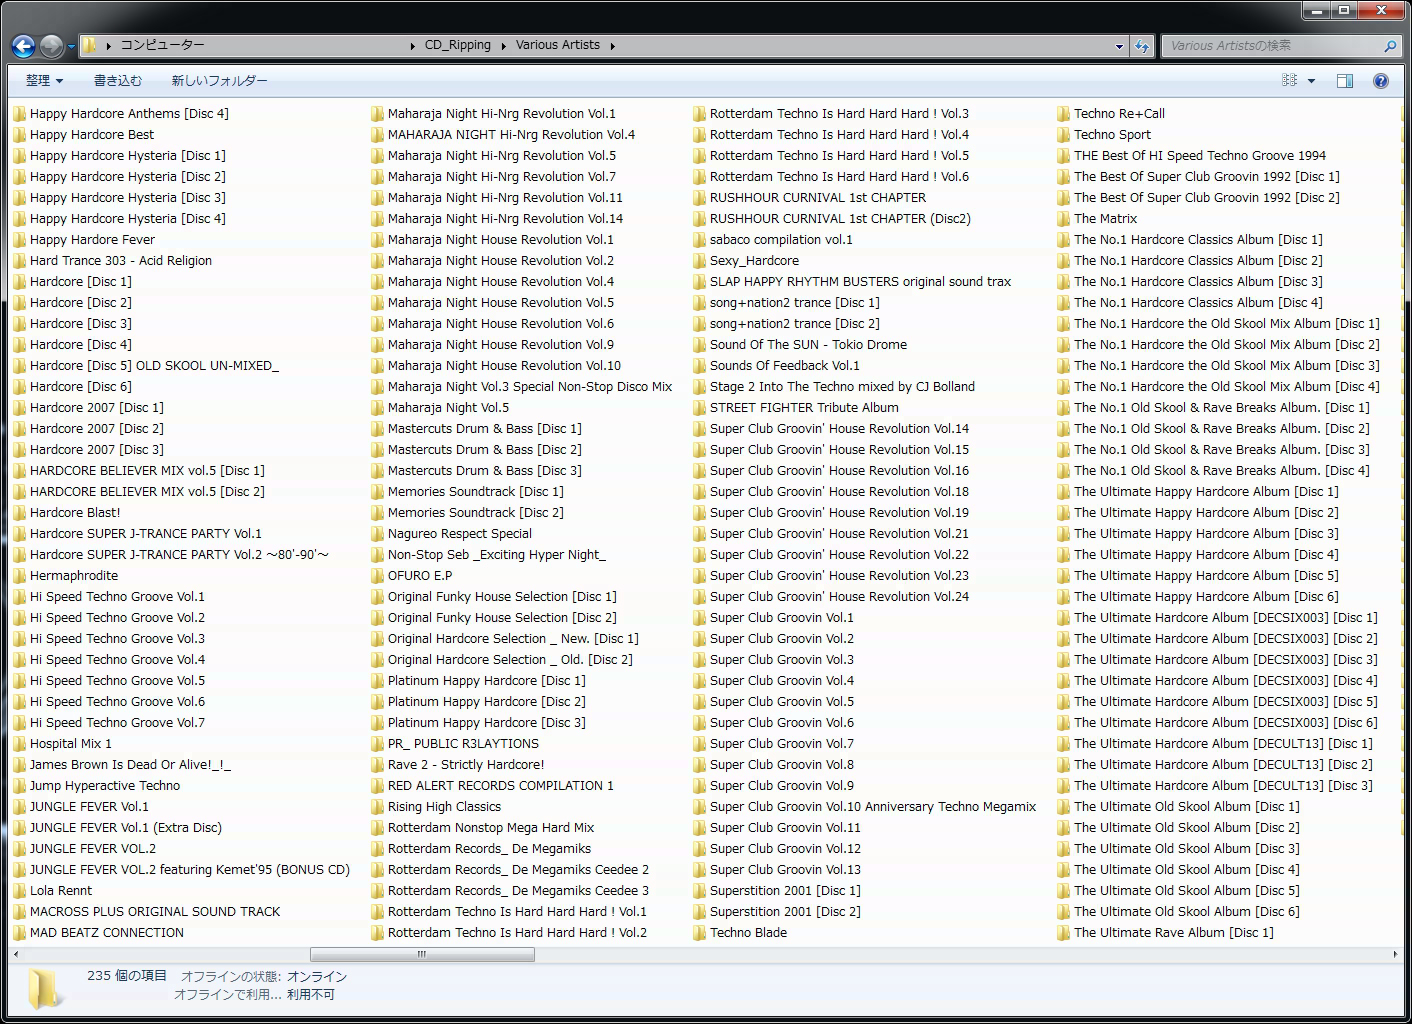1412x1024 pixels.
Task: Open the 整理 (Organize) menu
Action: [44, 81]
